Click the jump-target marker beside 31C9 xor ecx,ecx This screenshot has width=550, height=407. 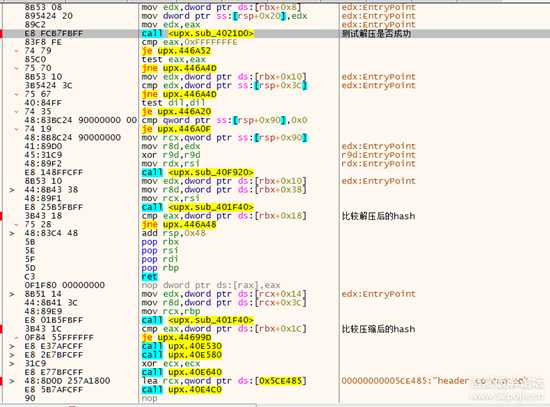click(x=12, y=363)
